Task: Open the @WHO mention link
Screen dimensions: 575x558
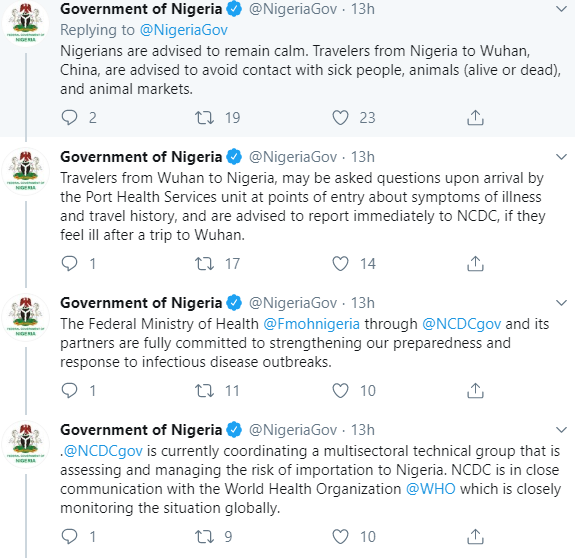Action: pyautogui.click(x=431, y=489)
